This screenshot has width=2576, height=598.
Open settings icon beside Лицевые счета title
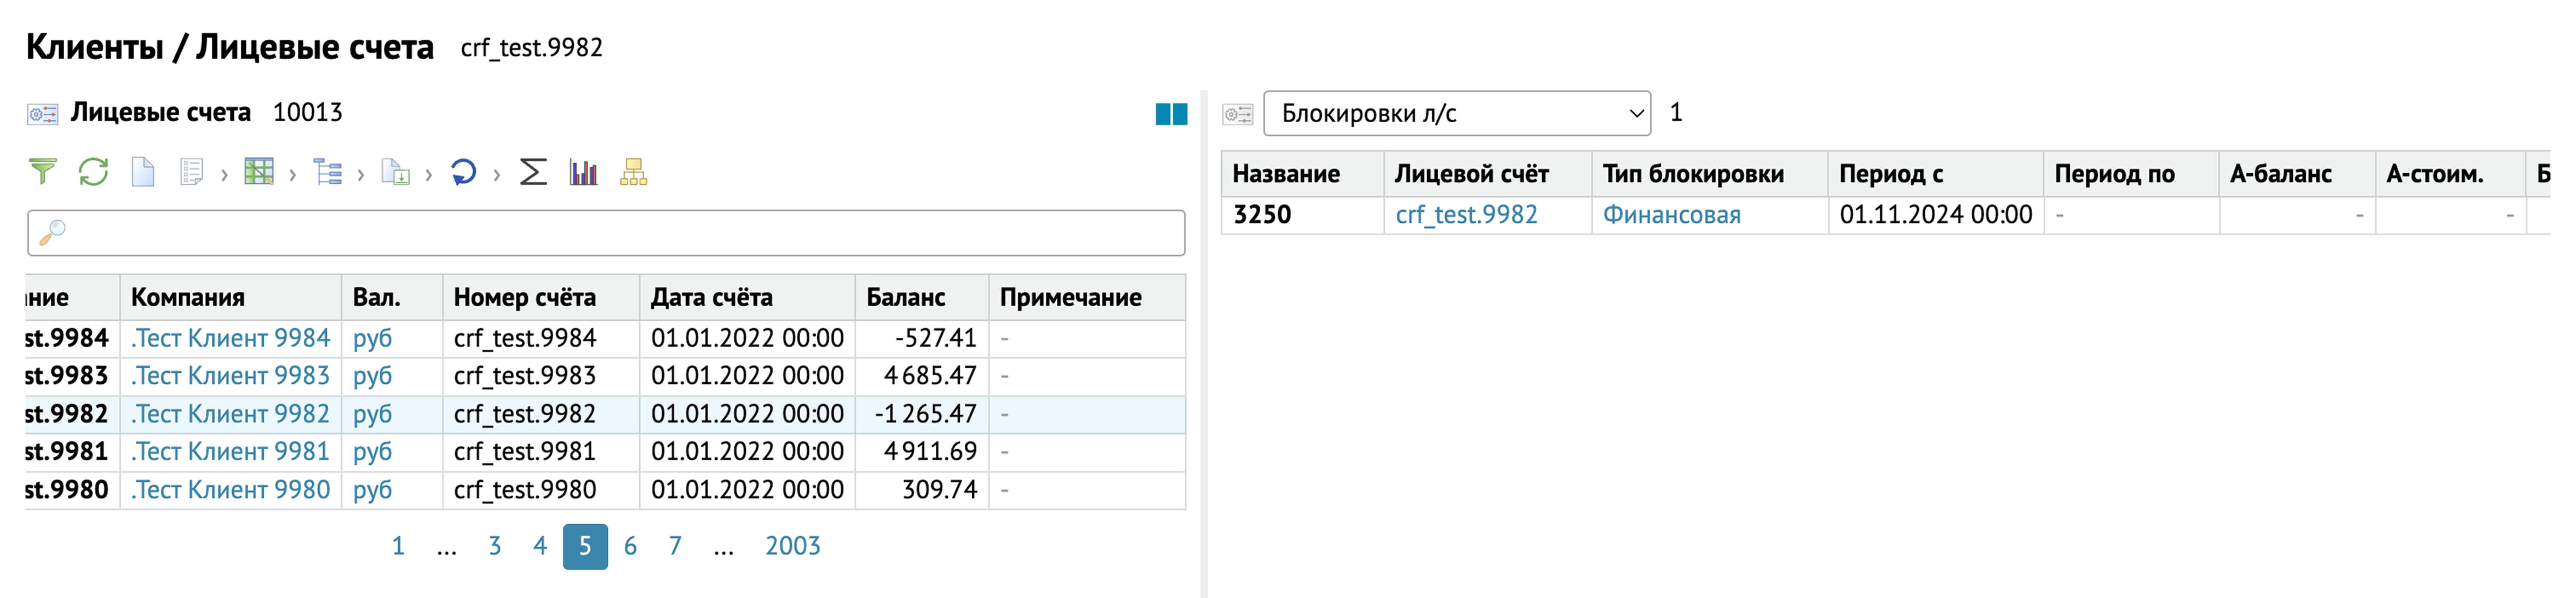(x=43, y=114)
